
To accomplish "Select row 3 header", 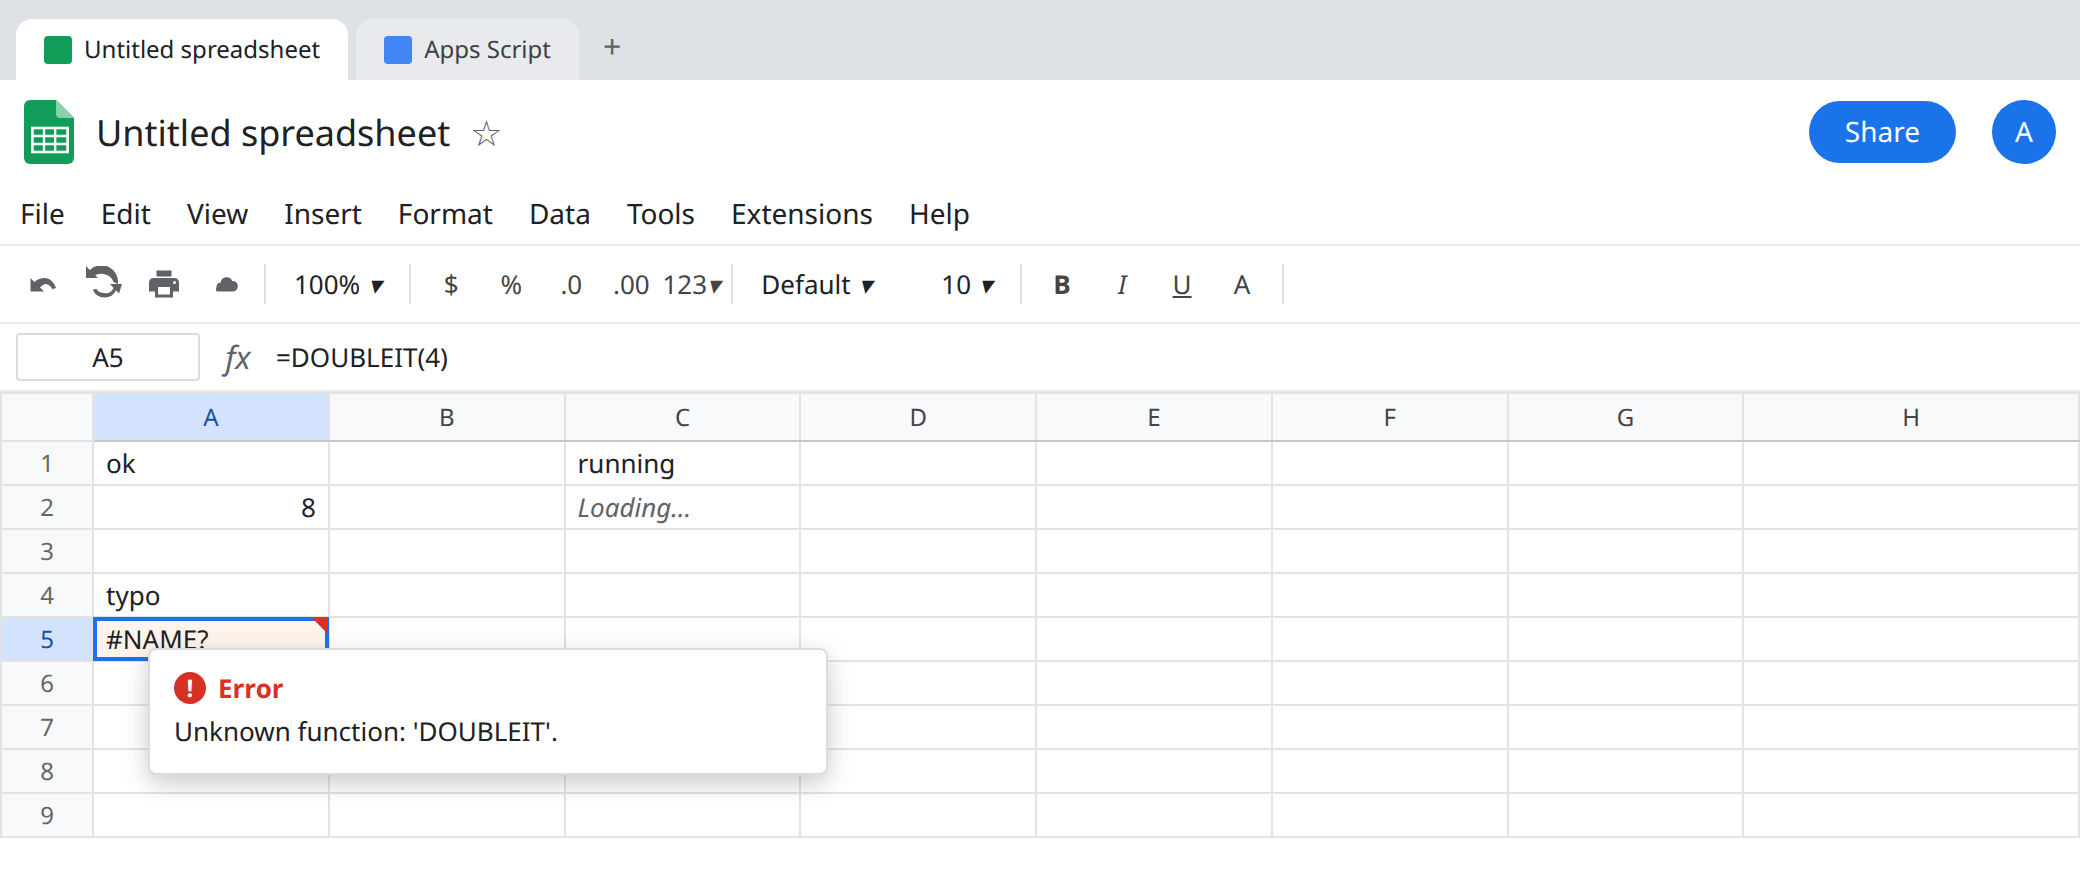I will point(47,551).
